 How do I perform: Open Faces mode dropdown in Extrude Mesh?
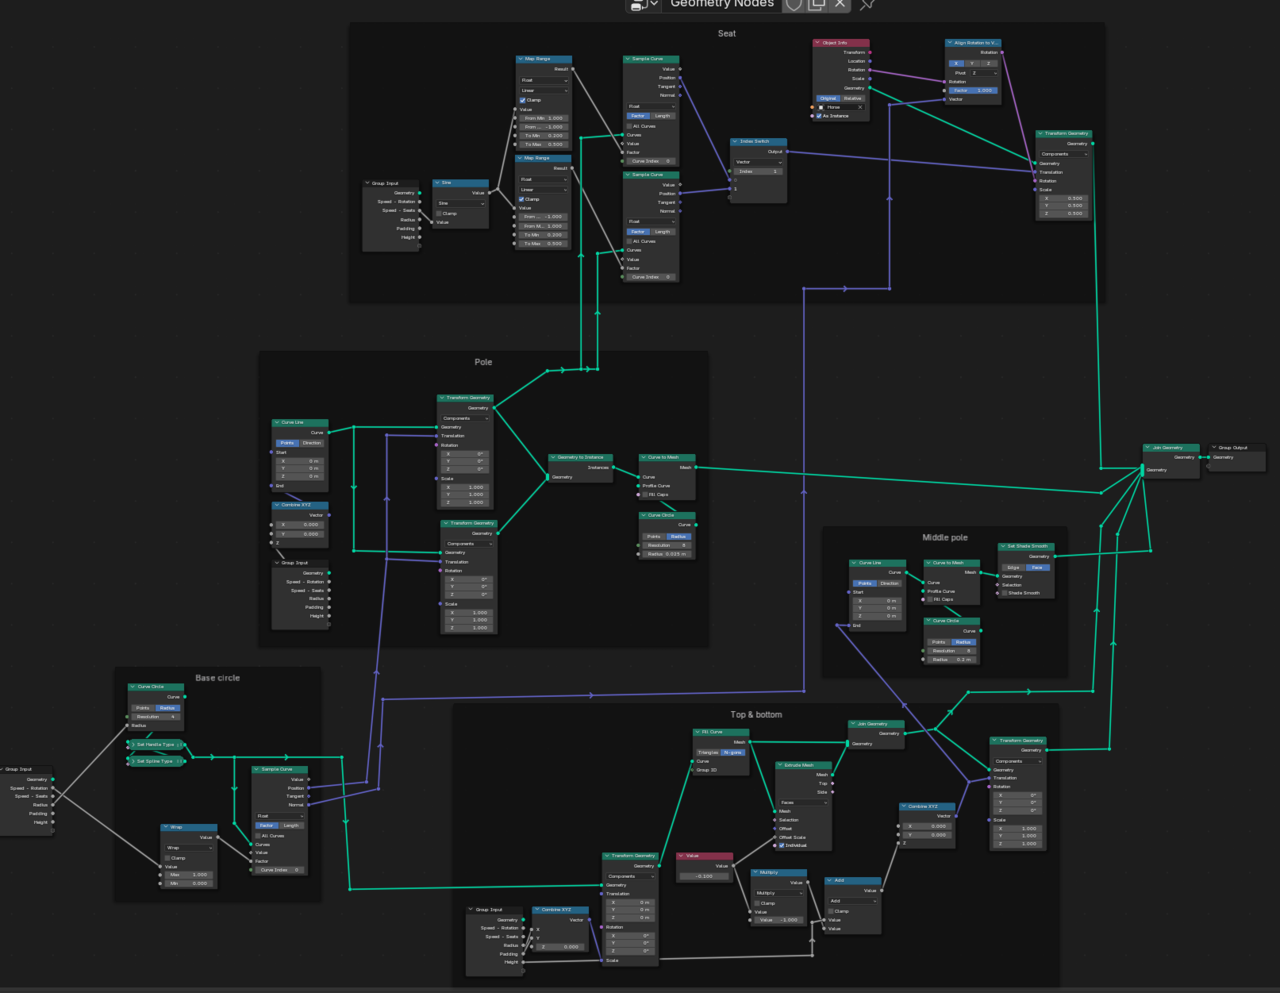804,802
